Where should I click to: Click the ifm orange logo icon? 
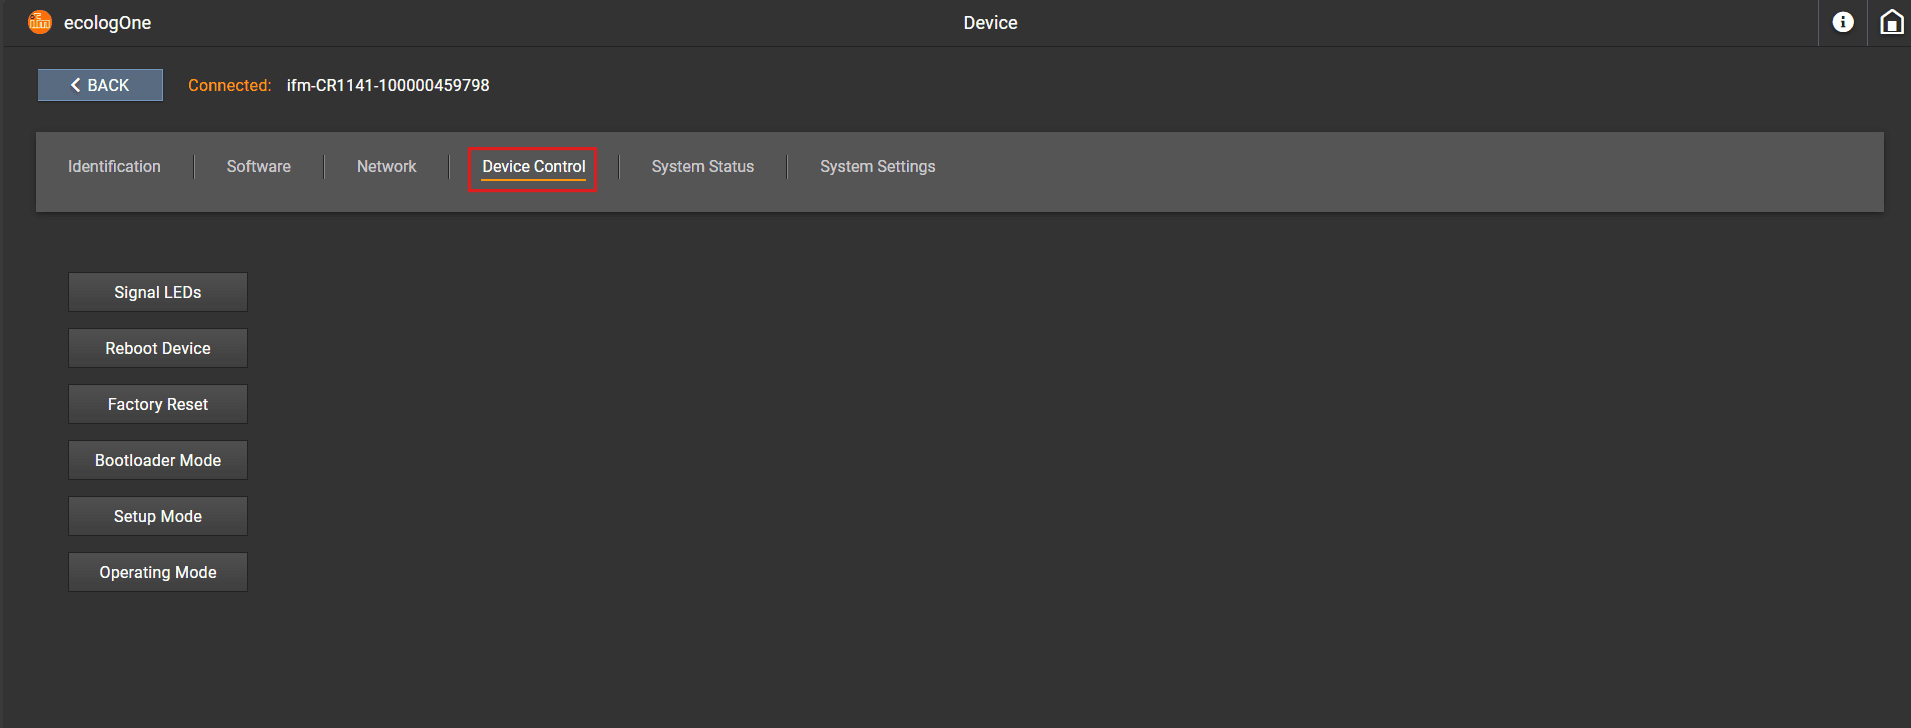click(x=40, y=22)
